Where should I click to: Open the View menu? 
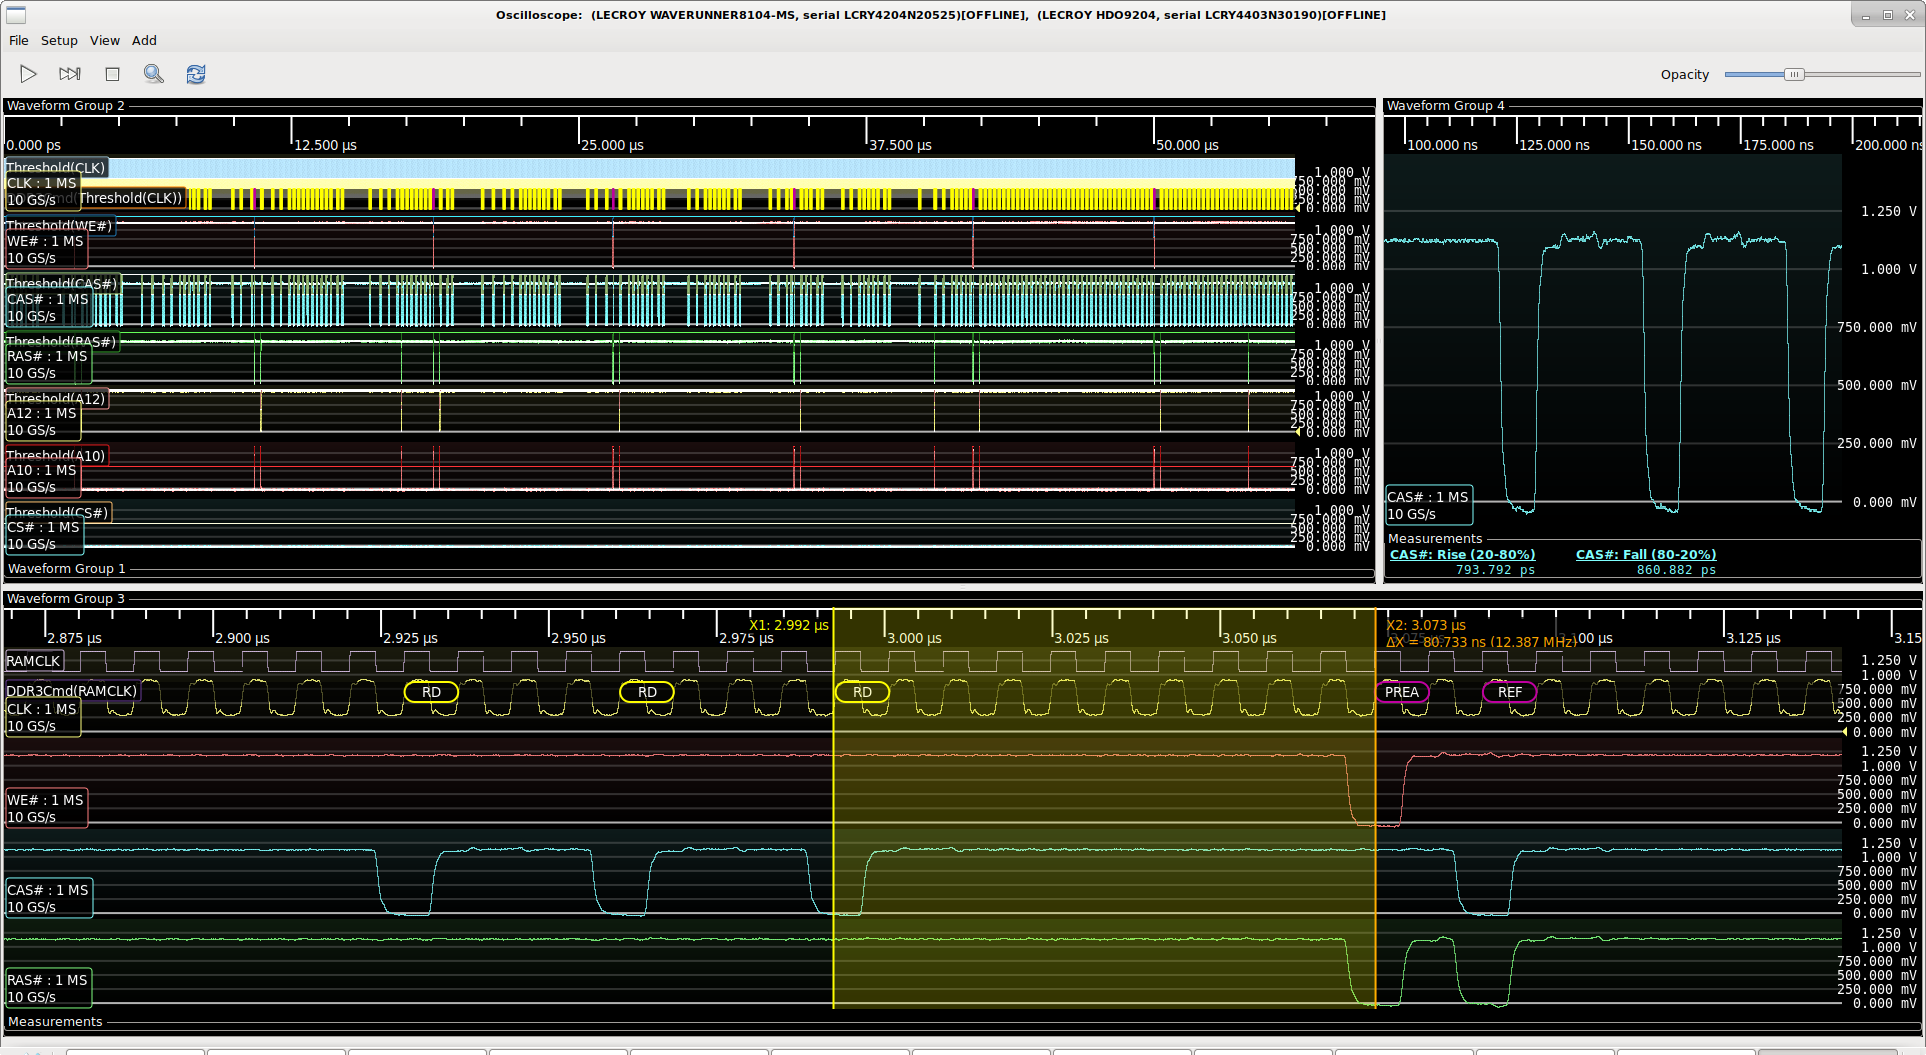(x=105, y=41)
